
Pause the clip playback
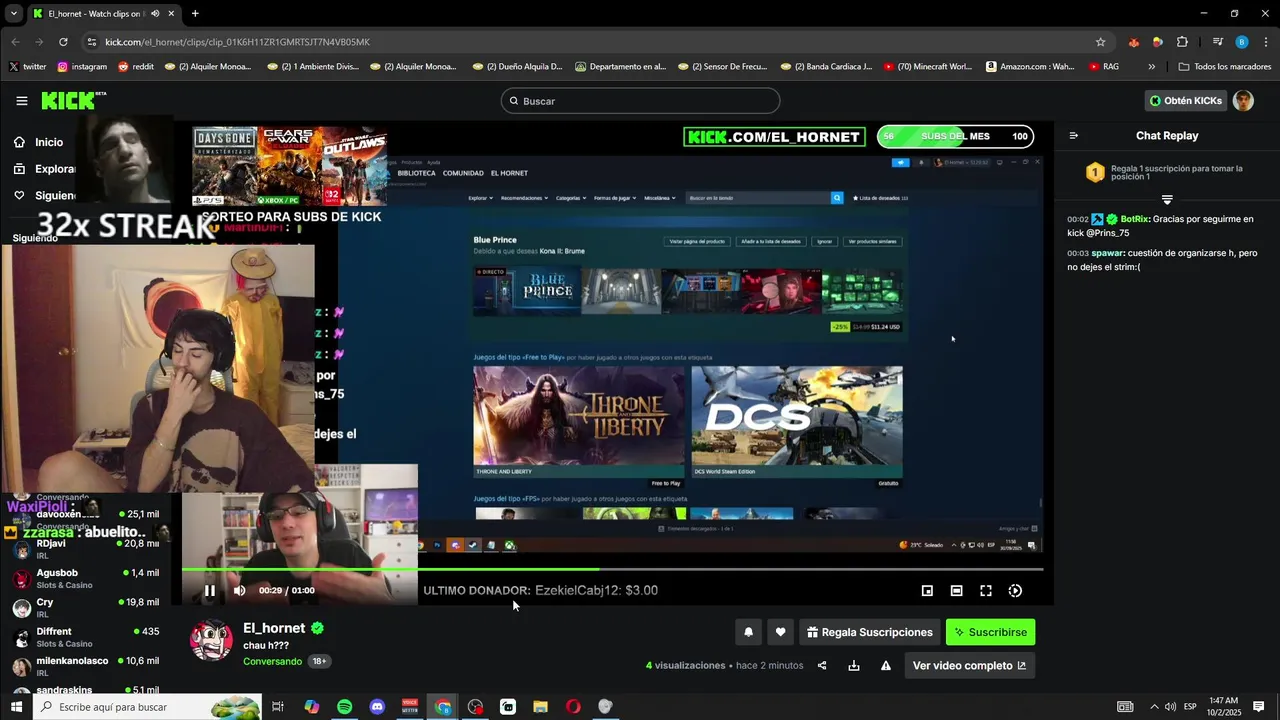210,590
